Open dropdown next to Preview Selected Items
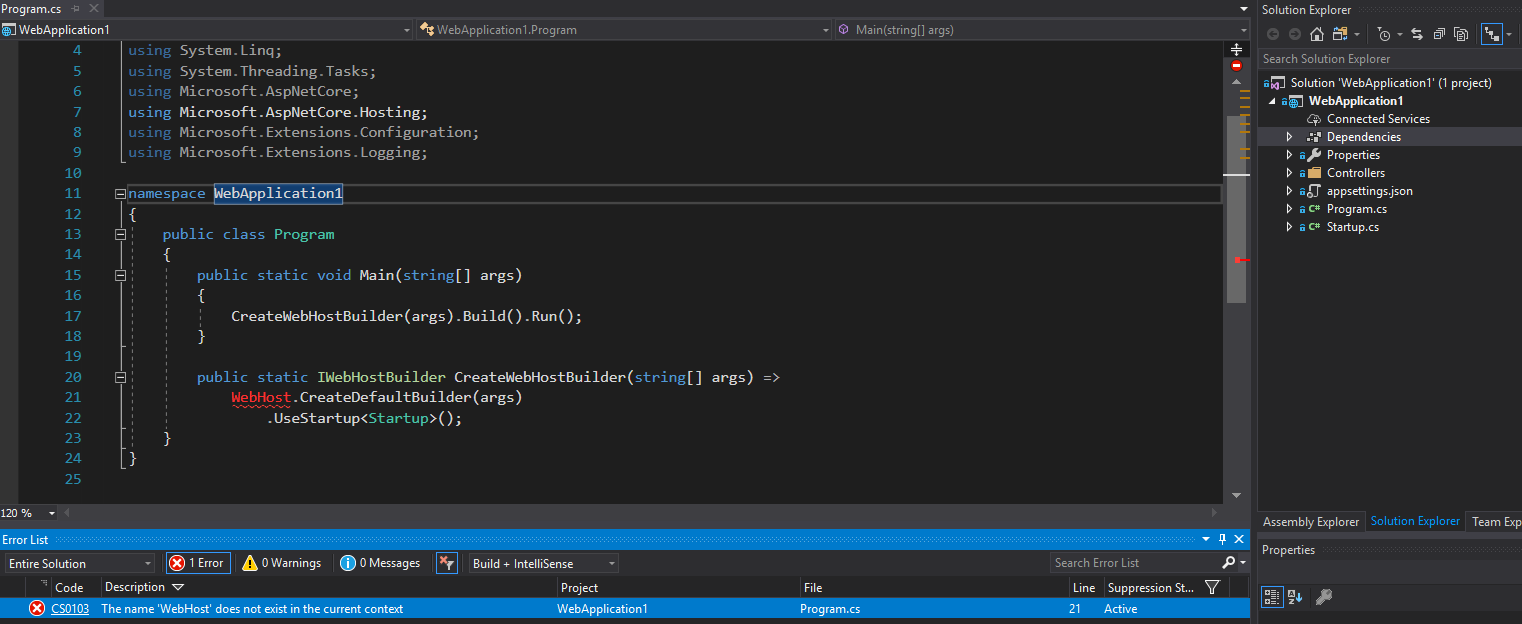Screen dimensions: 1522x624 [x=1509, y=35]
